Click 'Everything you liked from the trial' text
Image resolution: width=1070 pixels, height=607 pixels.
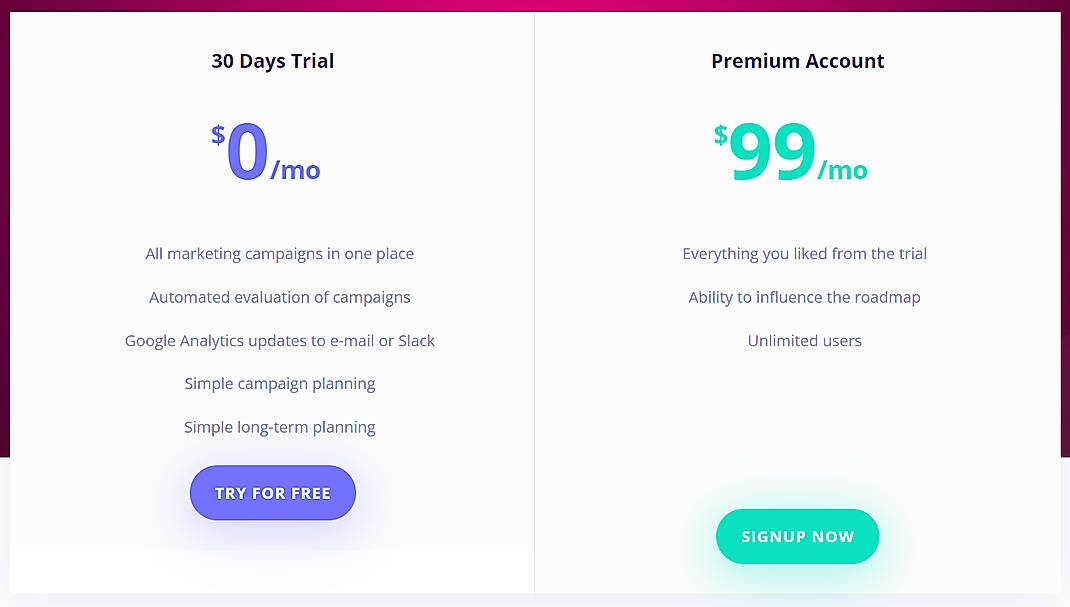click(x=805, y=254)
